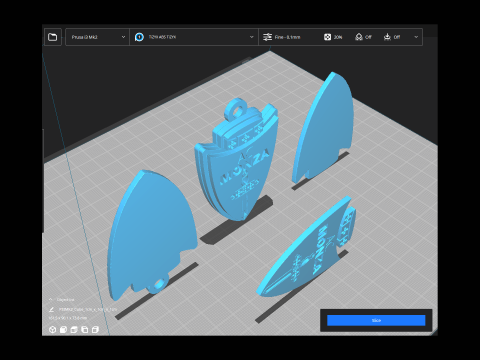This screenshot has width=480, height=360.
Task: Switch to left side view cube icon
Action: [85, 330]
